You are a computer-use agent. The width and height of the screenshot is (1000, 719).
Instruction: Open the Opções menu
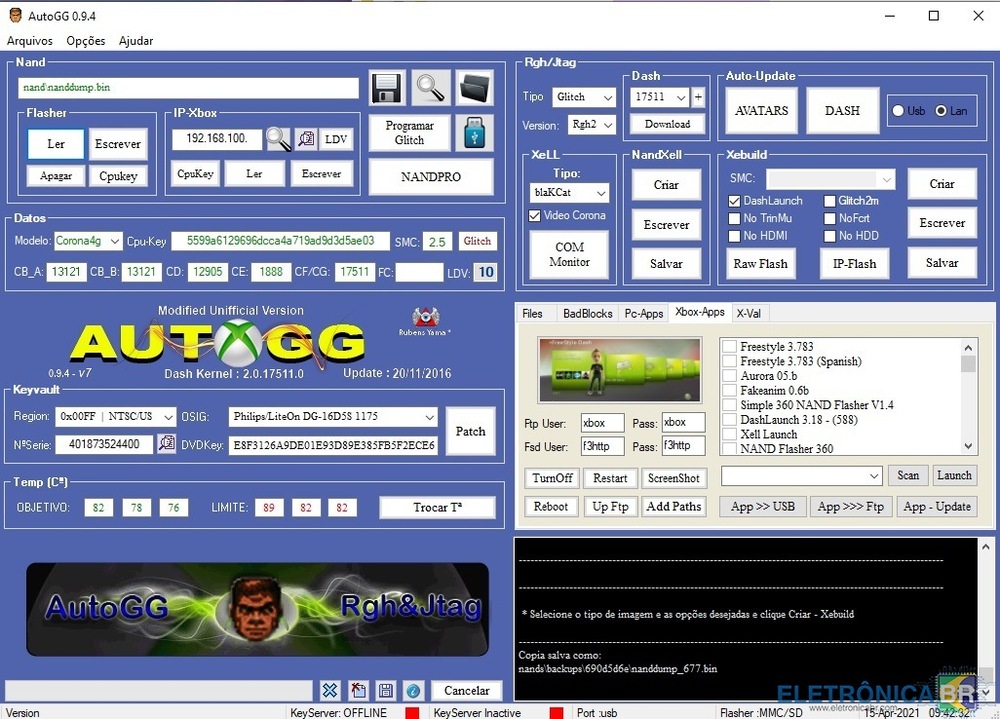(86, 41)
